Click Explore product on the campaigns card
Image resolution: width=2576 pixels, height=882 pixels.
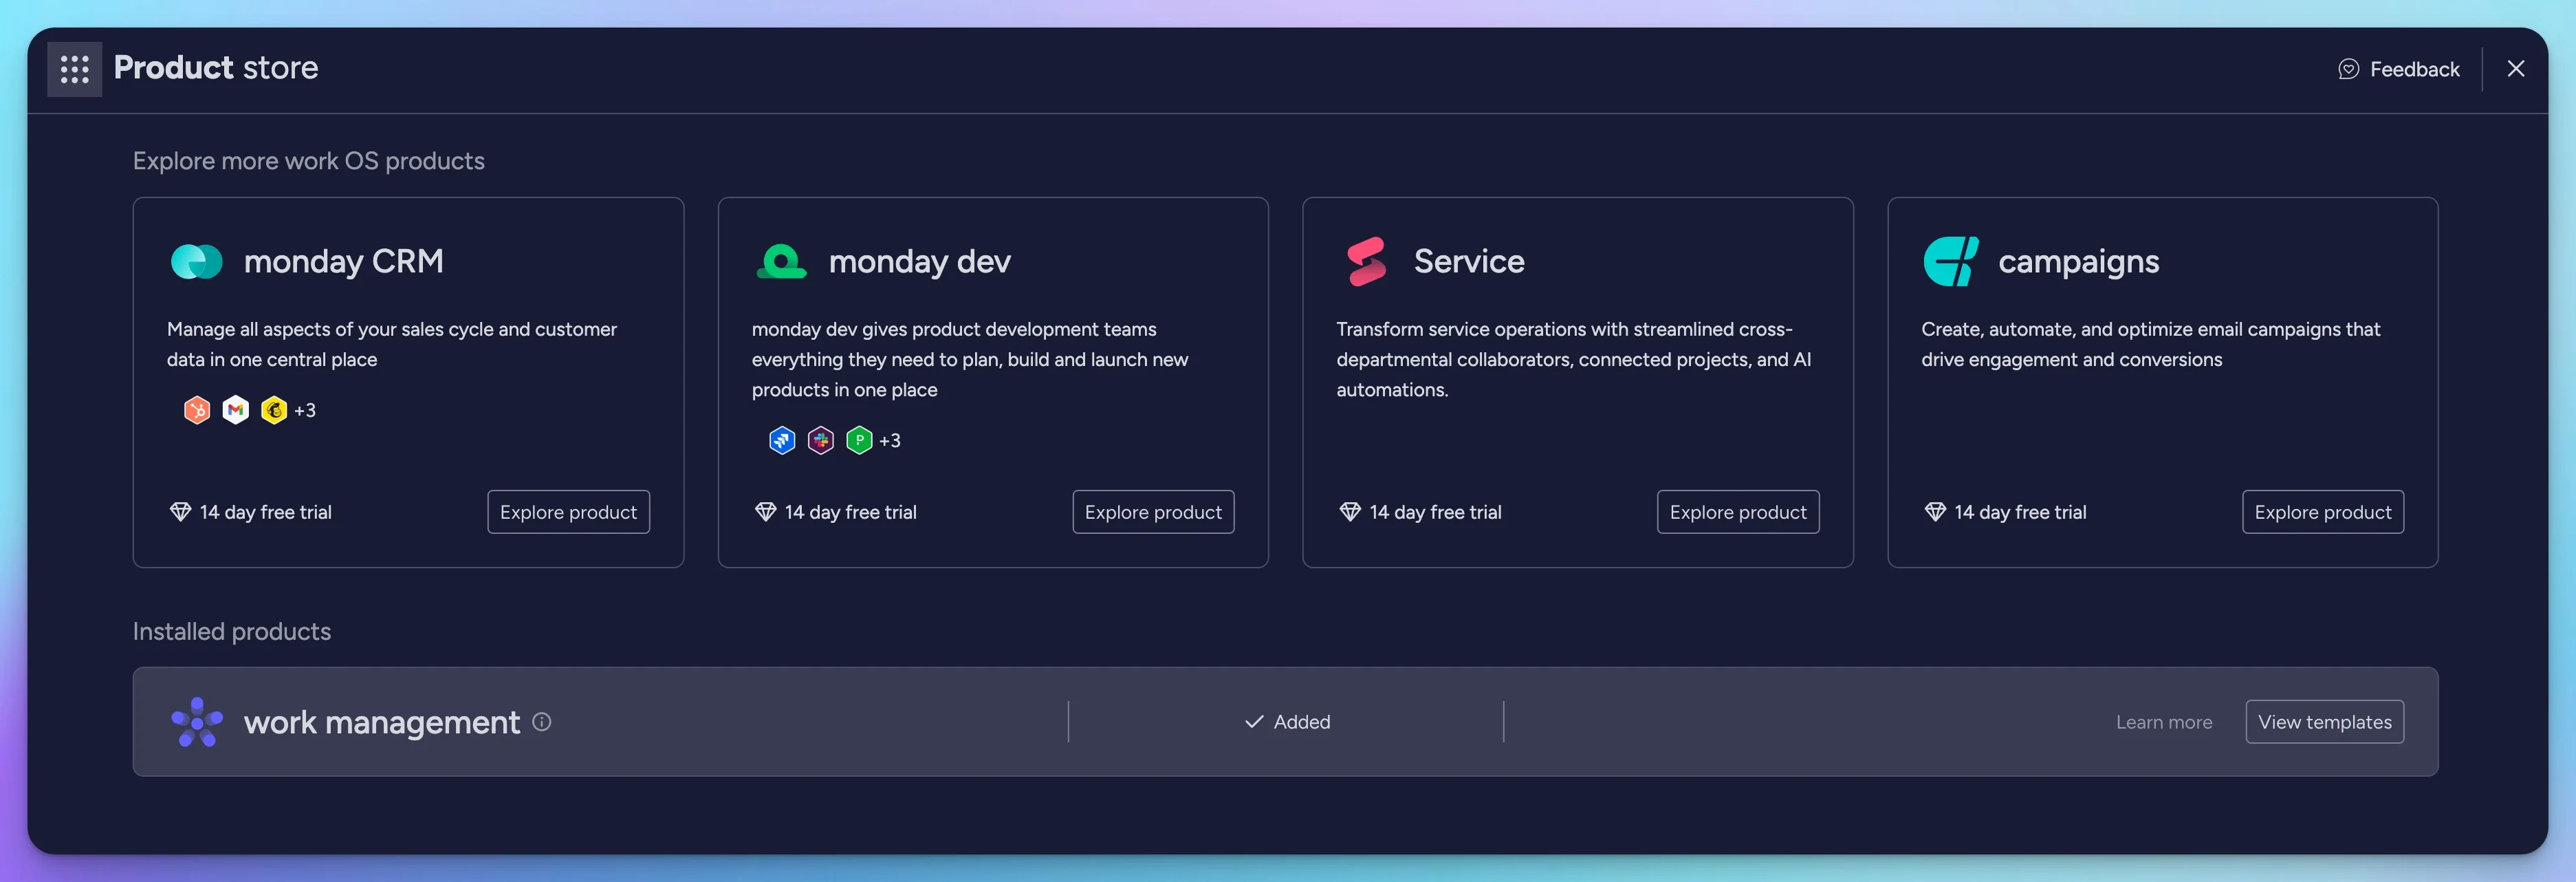[x=2322, y=511]
